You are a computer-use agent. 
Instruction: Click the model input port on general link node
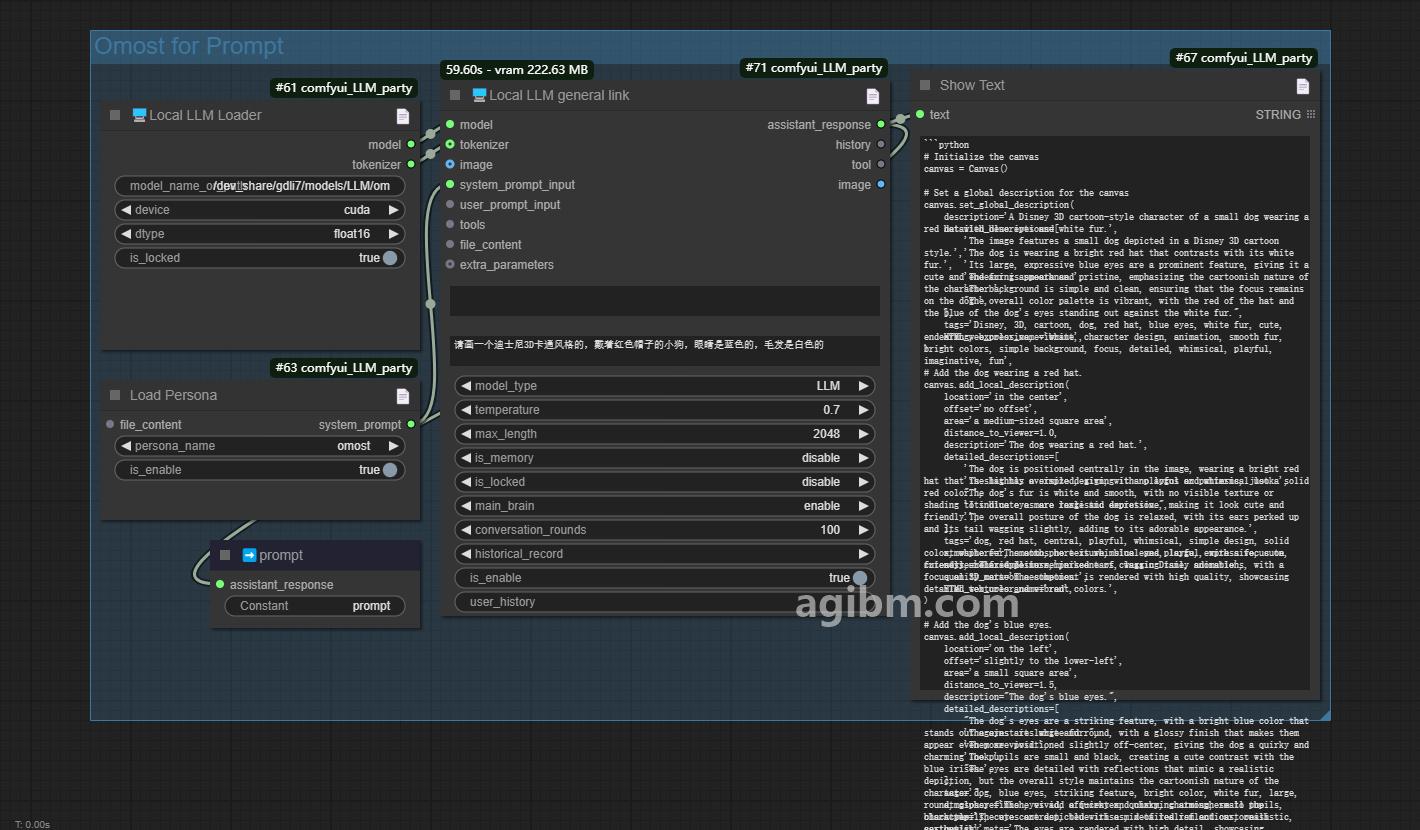450,125
